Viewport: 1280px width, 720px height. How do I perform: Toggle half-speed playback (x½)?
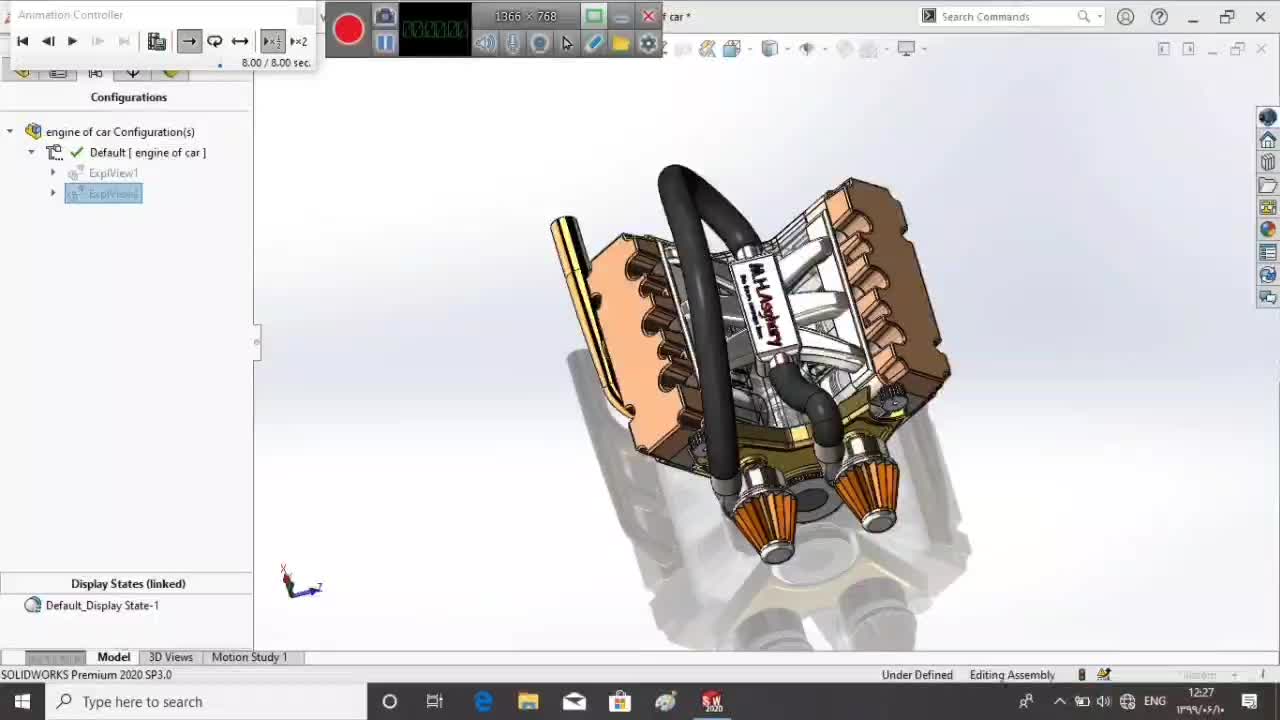272,41
